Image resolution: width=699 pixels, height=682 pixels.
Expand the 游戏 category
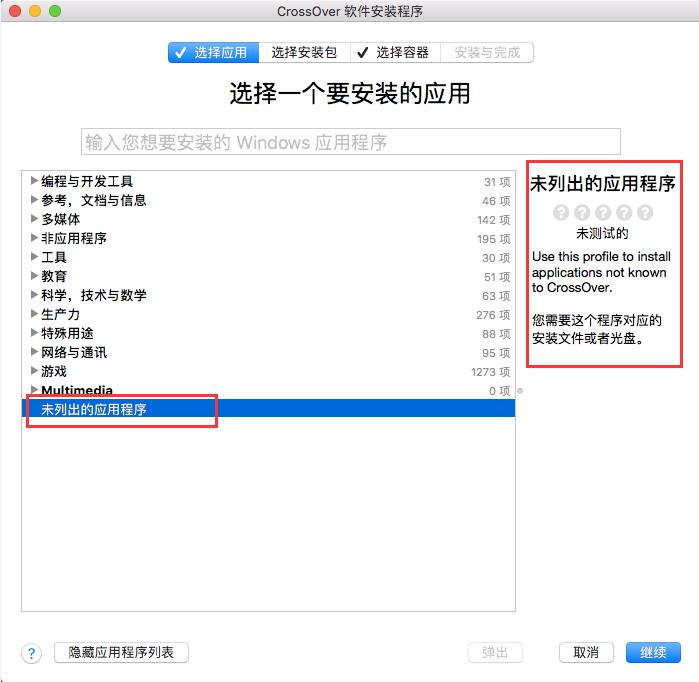(x=34, y=370)
